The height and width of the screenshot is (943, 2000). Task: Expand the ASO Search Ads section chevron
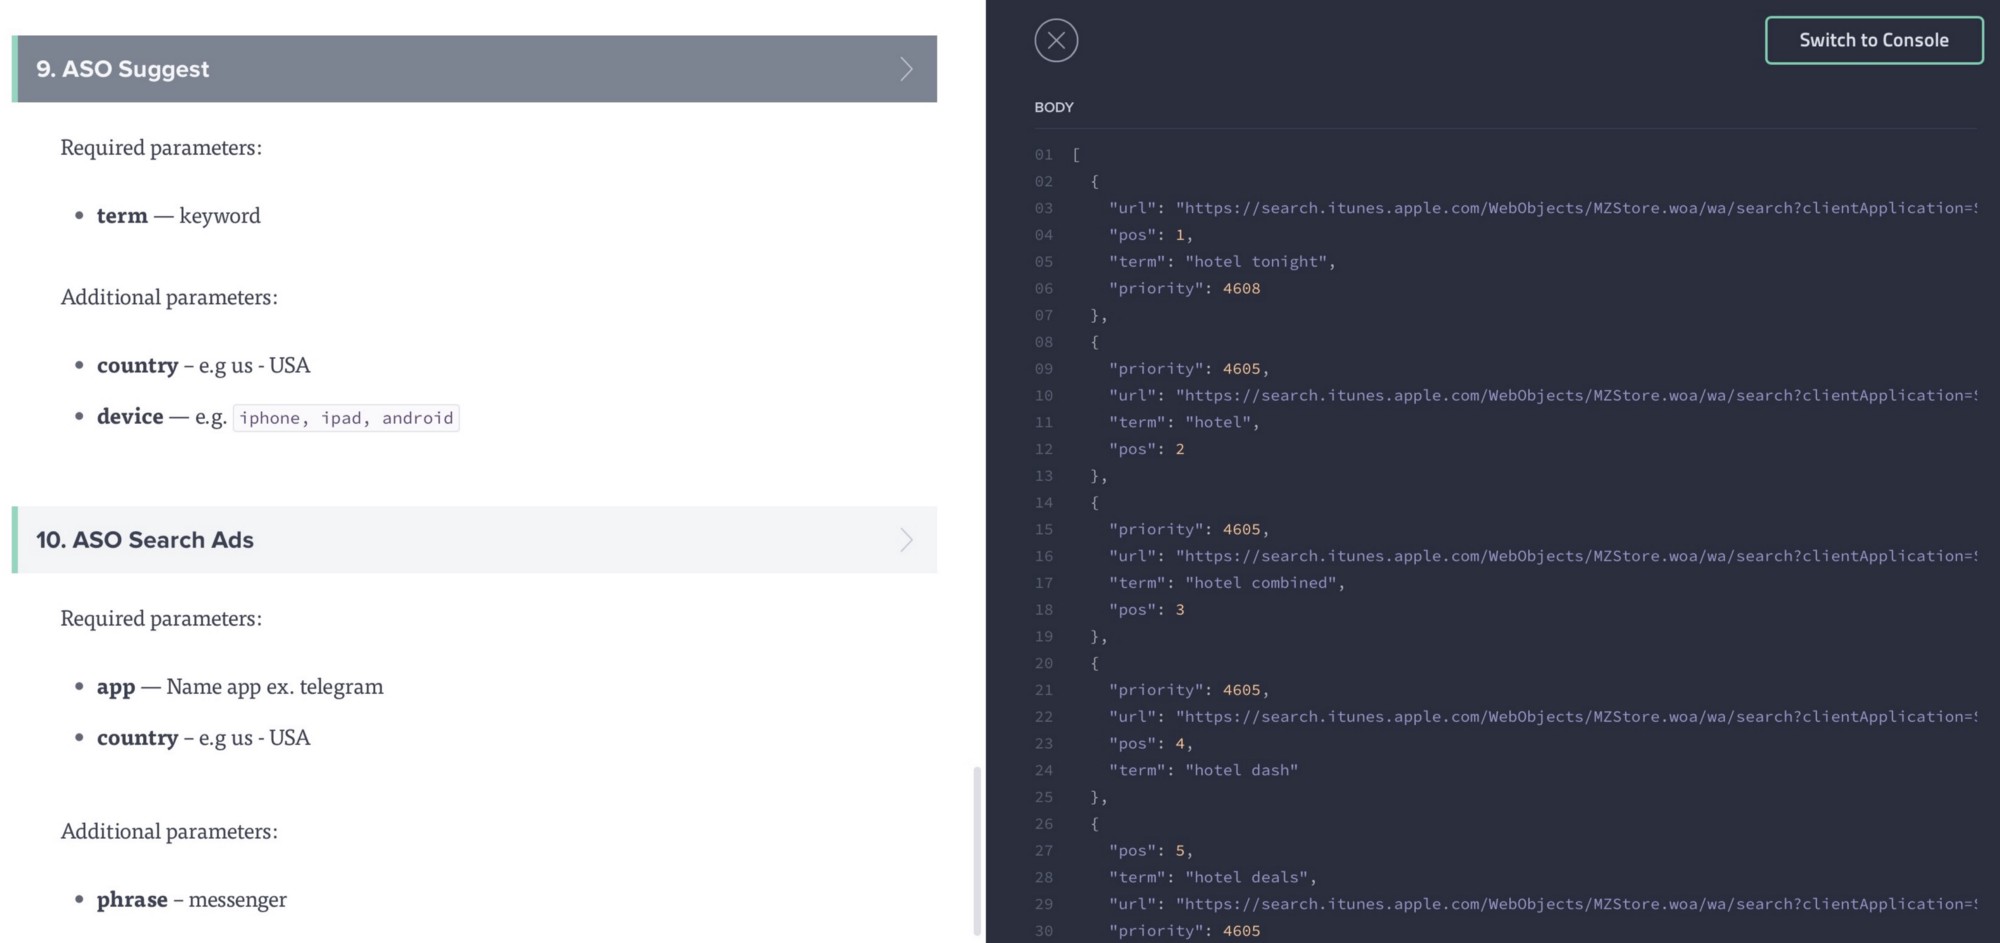(x=906, y=540)
